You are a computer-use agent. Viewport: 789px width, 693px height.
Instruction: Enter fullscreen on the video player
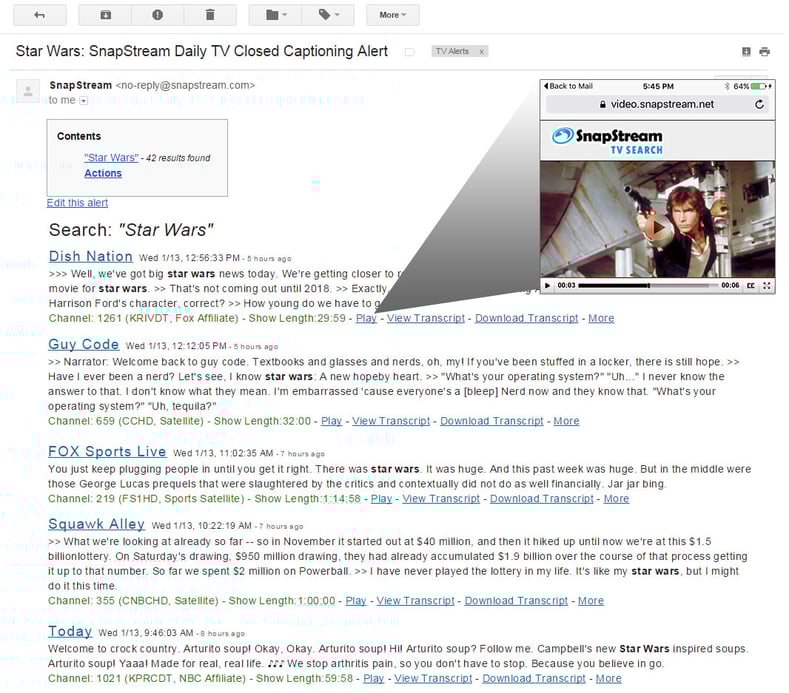(766, 285)
